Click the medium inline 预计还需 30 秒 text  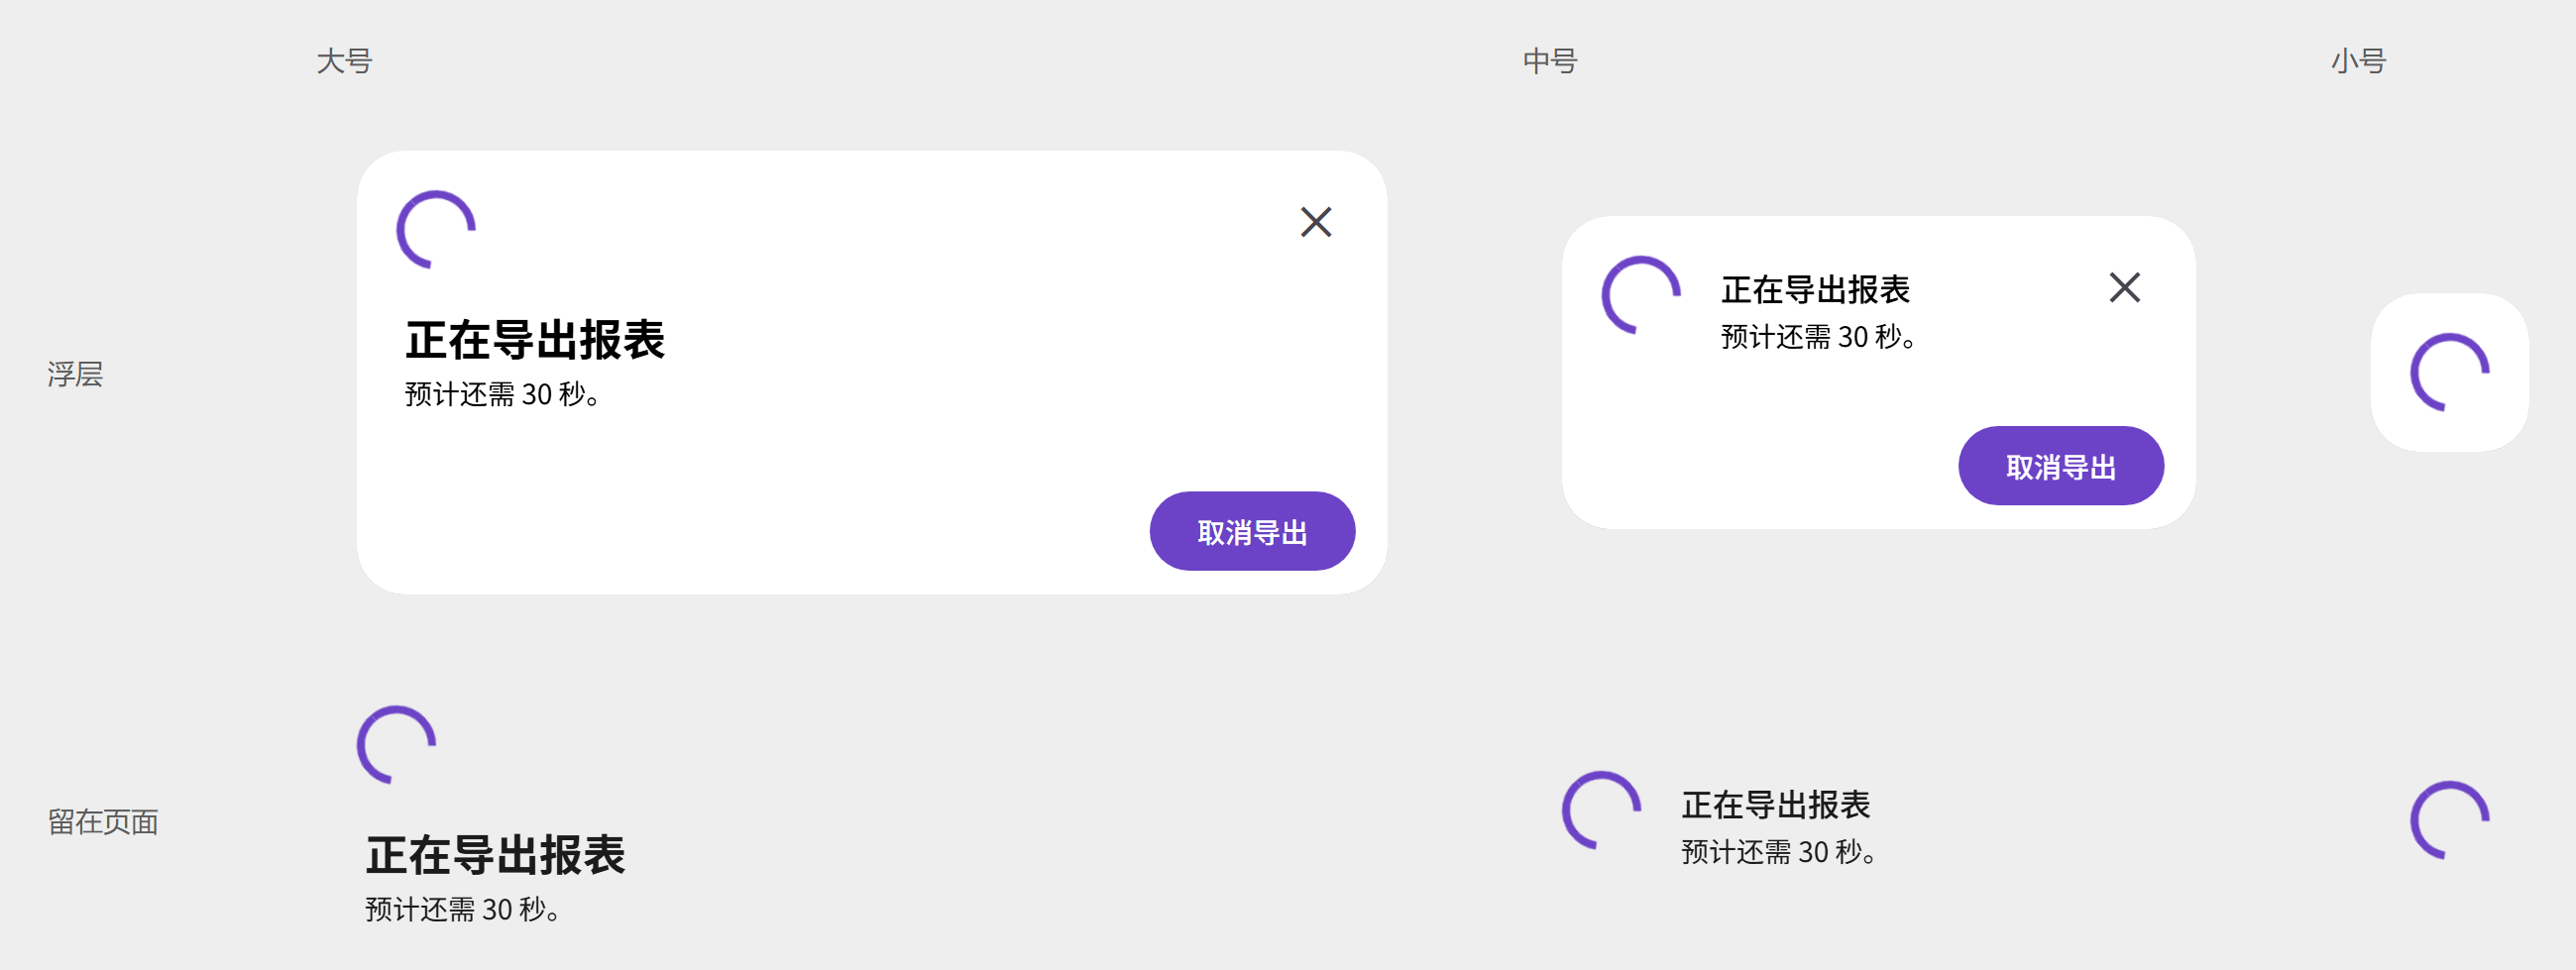click(1778, 852)
